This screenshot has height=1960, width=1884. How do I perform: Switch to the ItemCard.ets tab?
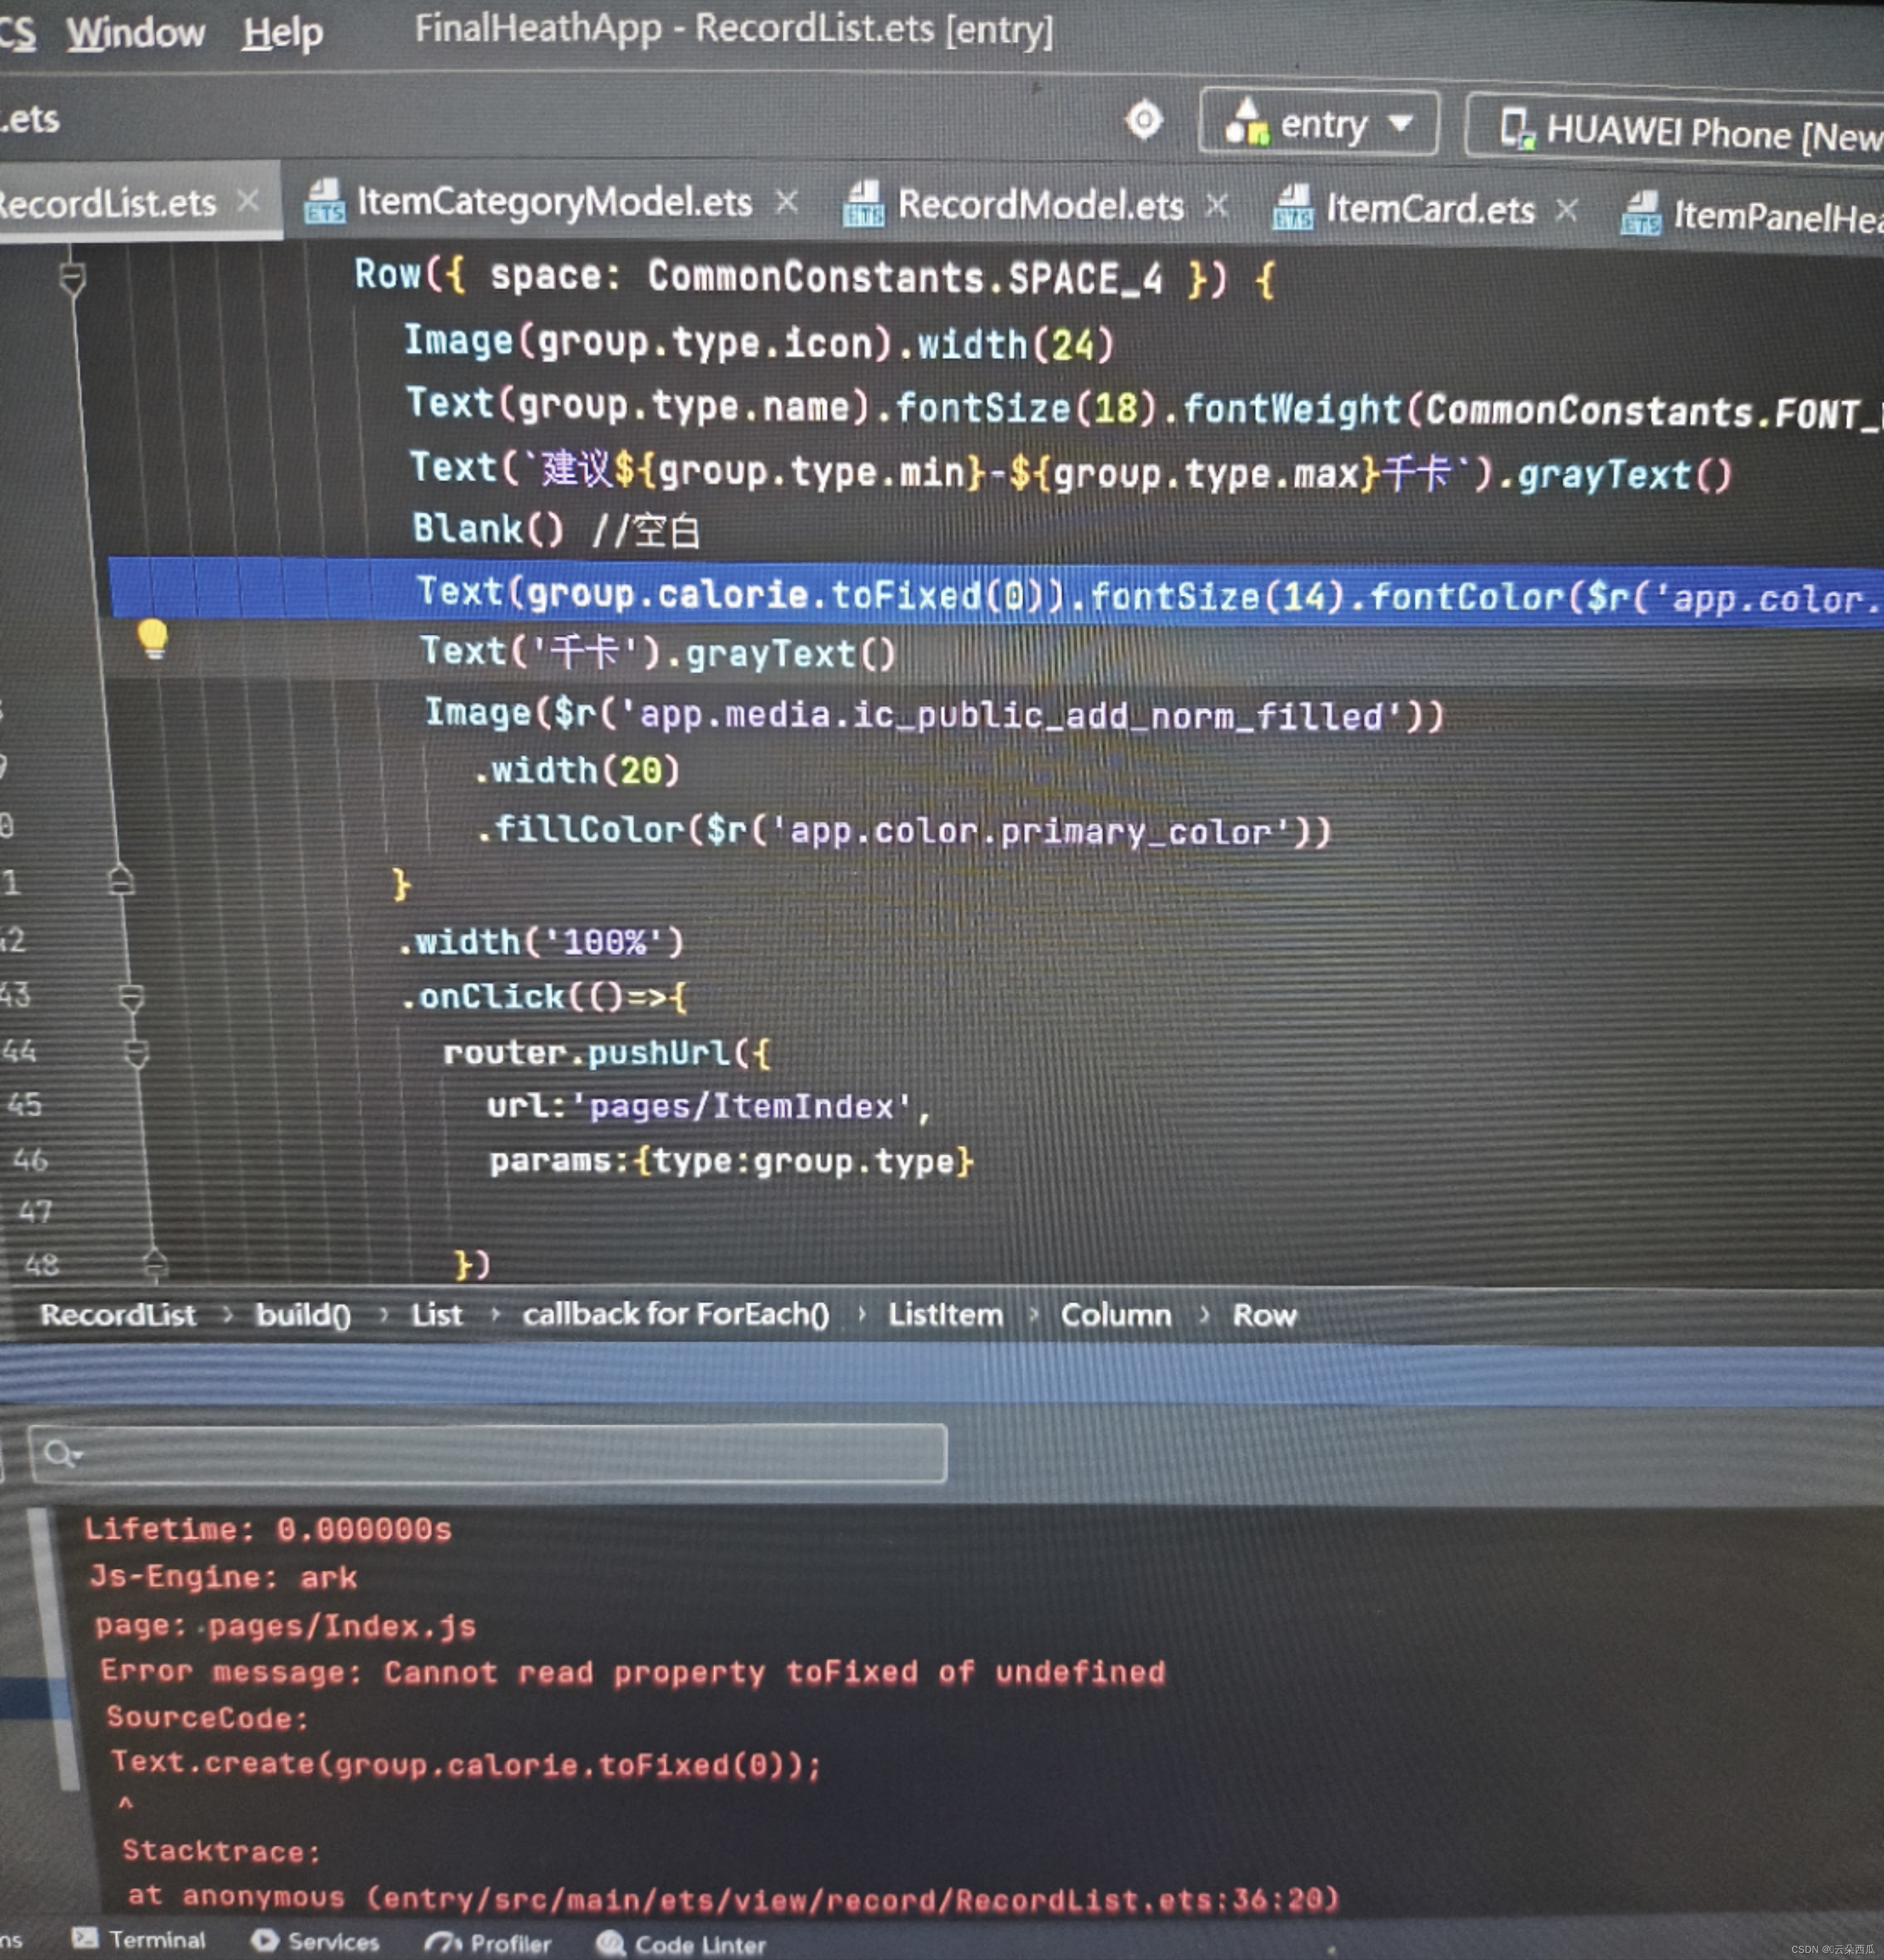1430,209
